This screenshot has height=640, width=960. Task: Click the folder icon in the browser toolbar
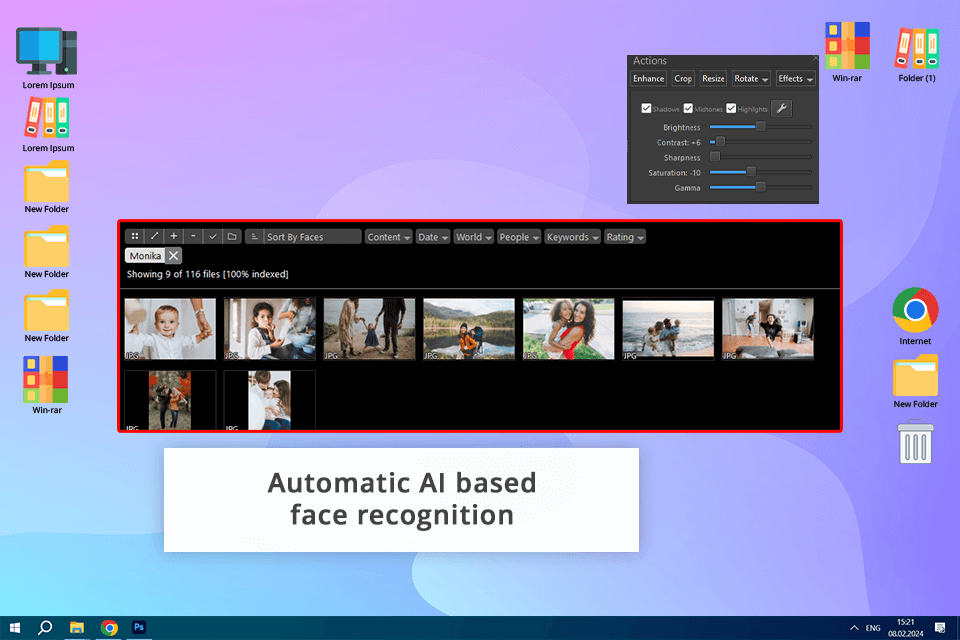click(x=232, y=236)
